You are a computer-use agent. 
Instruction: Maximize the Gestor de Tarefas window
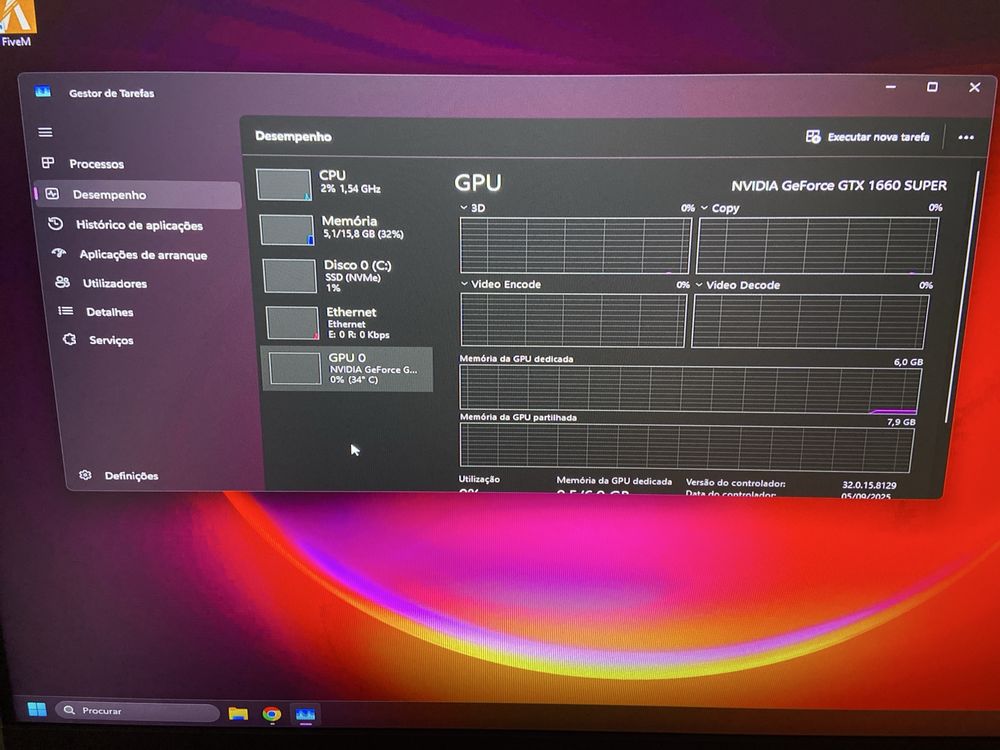[932, 87]
